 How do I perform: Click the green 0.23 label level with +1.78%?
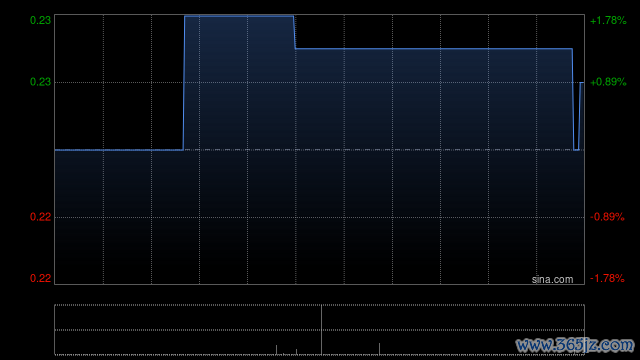point(40,20)
